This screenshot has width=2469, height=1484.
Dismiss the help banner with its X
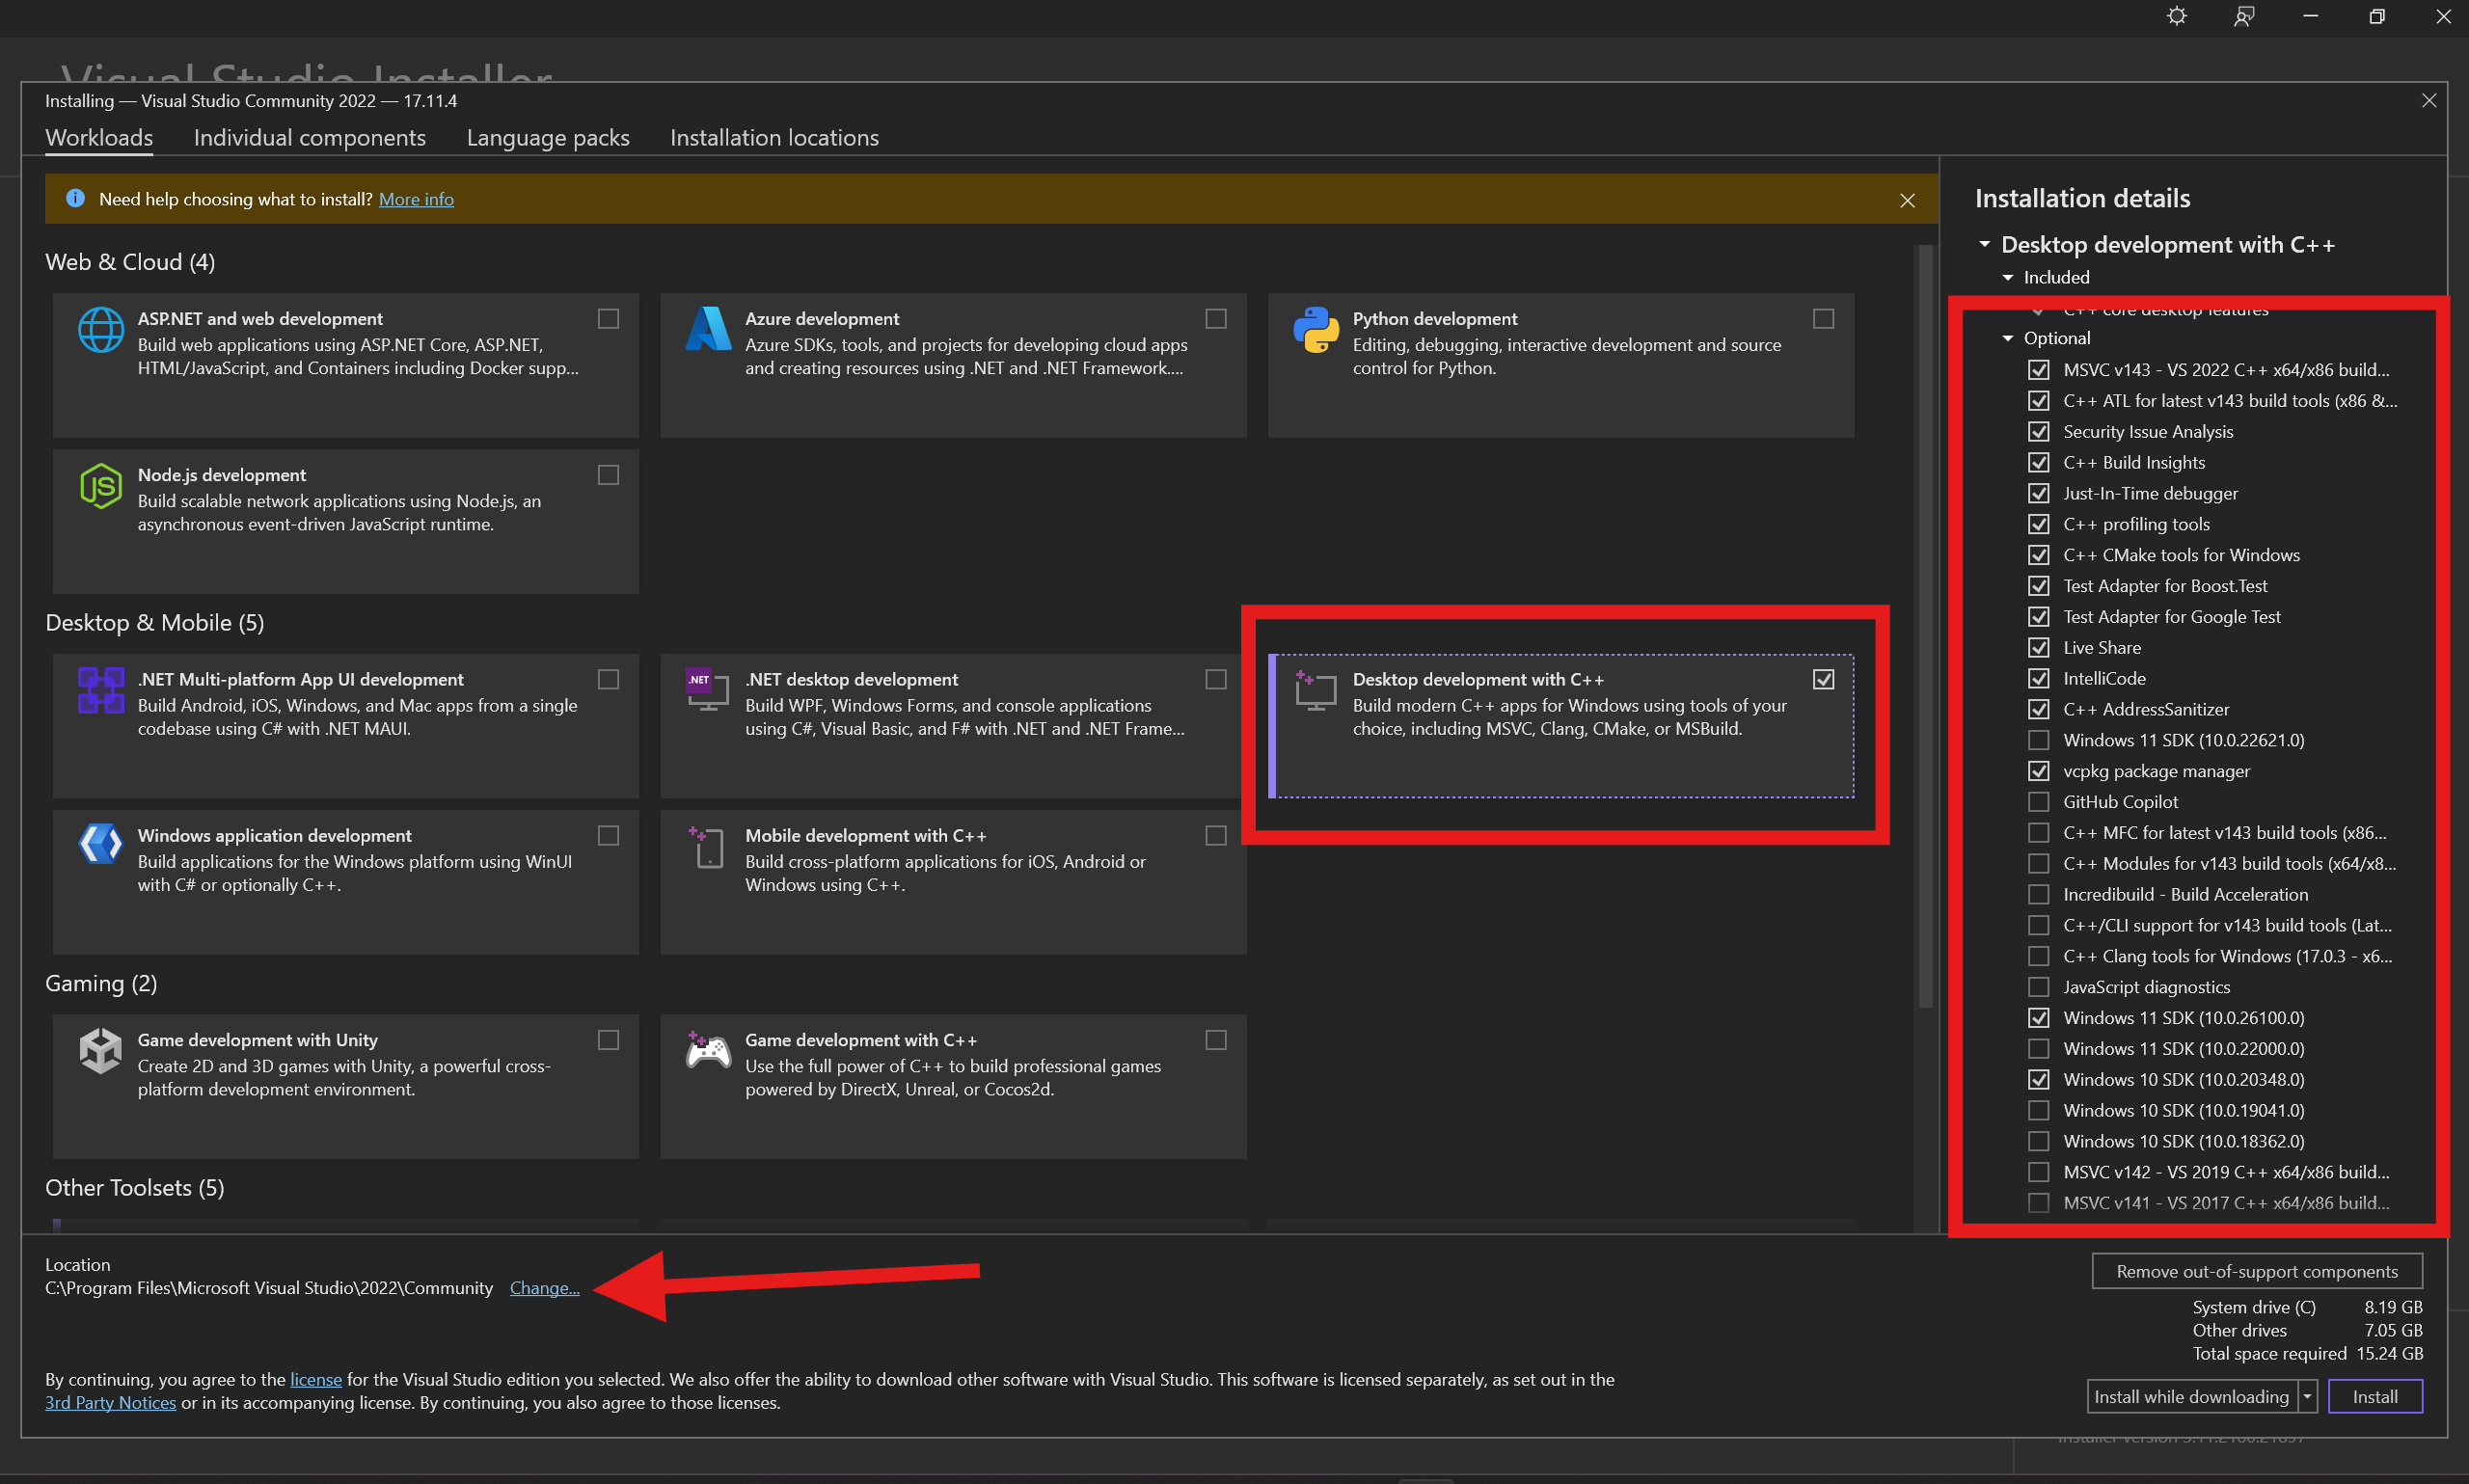(1907, 200)
